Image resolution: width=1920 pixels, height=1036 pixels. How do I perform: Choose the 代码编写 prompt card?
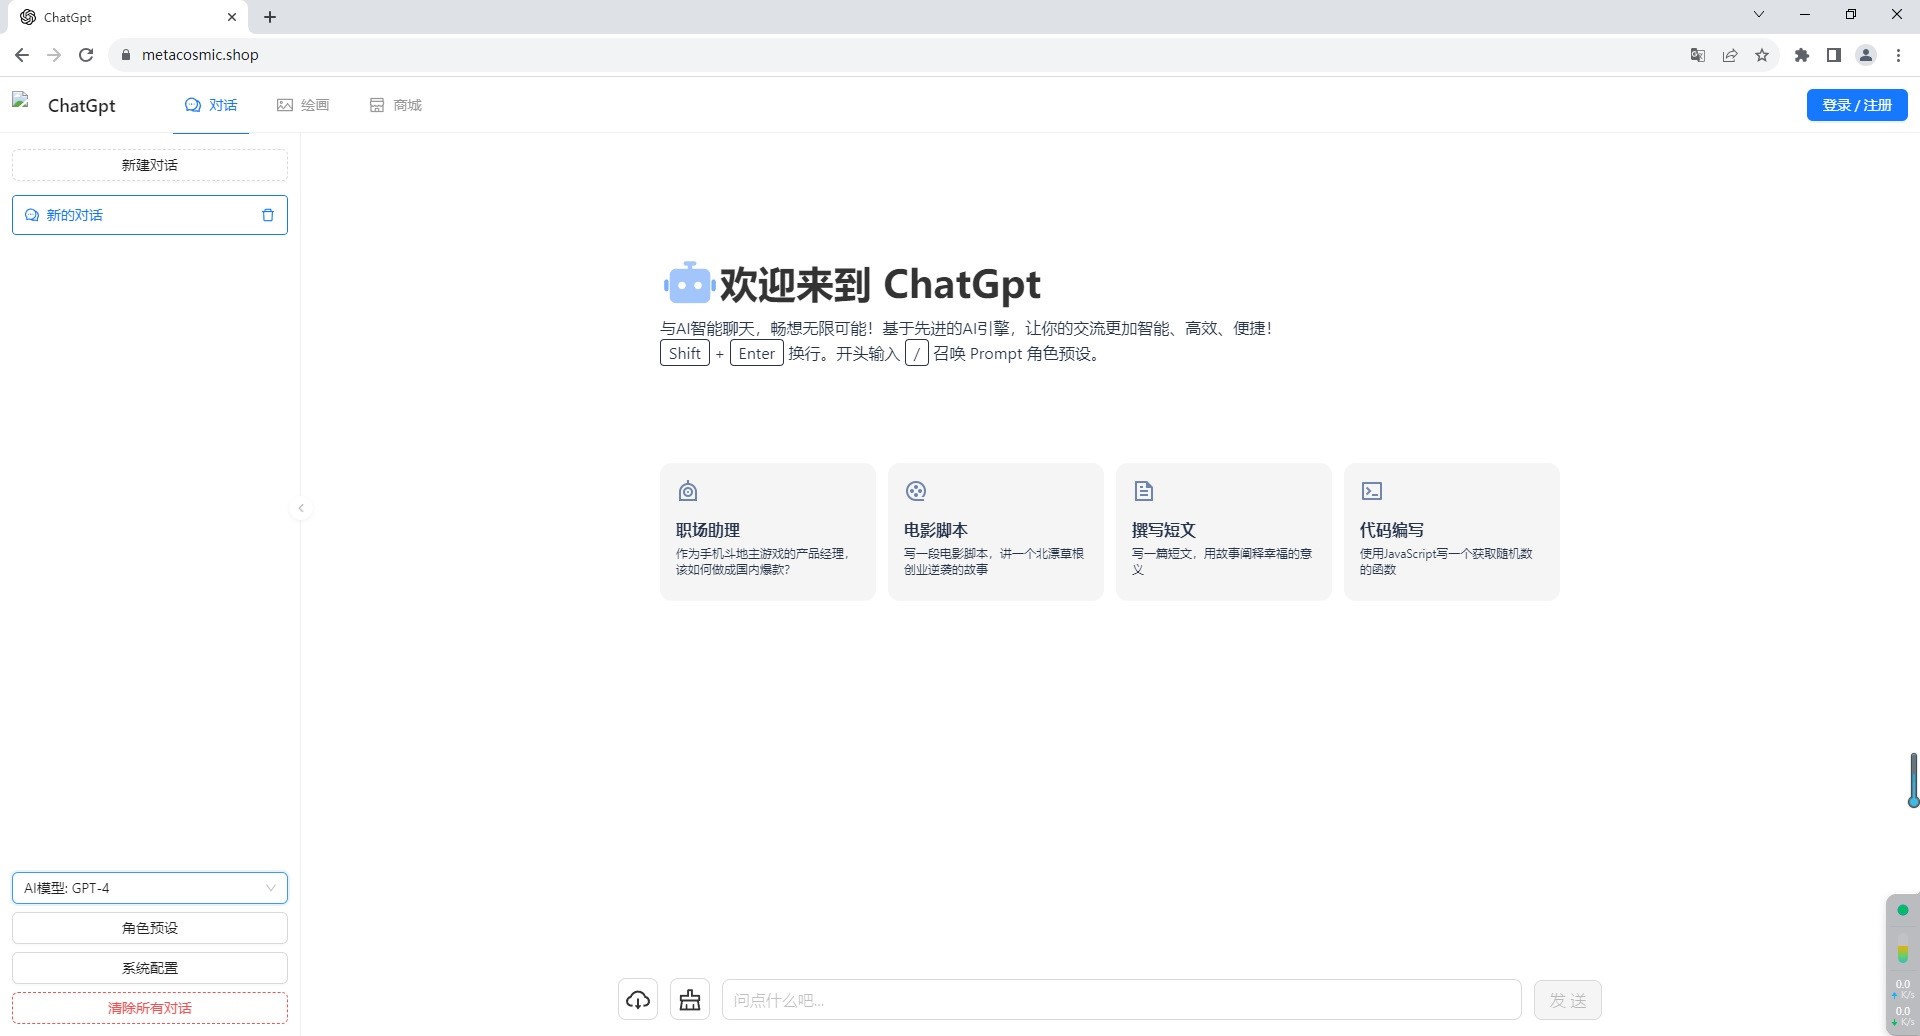pos(1452,532)
